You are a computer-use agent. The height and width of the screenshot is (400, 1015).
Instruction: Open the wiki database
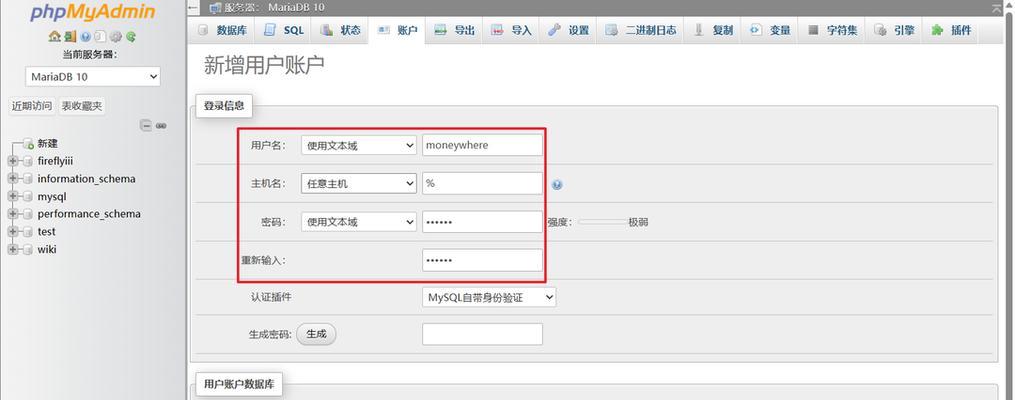(x=47, y=249)
